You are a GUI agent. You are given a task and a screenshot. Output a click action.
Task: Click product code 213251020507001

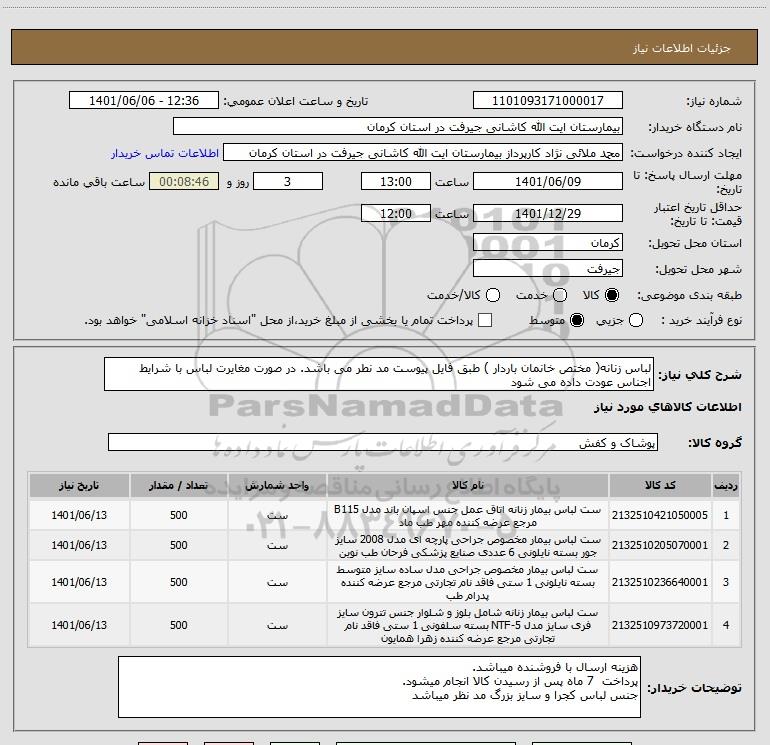(x=660, y=545)
